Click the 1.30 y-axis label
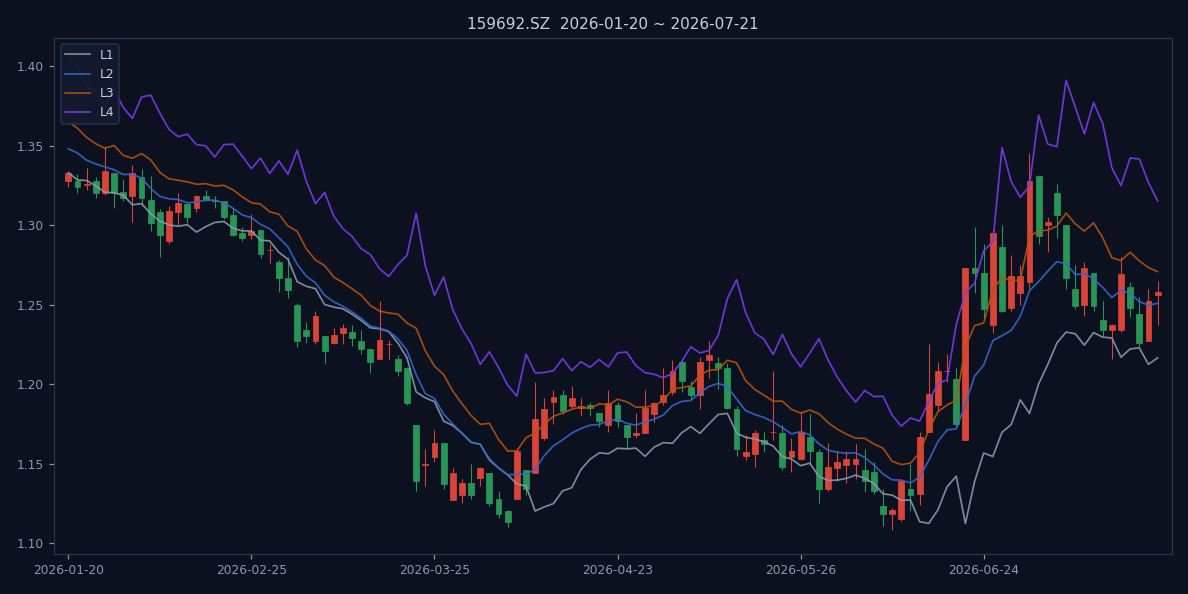This screenshot has height=594, width=1188. click(30, 226)
